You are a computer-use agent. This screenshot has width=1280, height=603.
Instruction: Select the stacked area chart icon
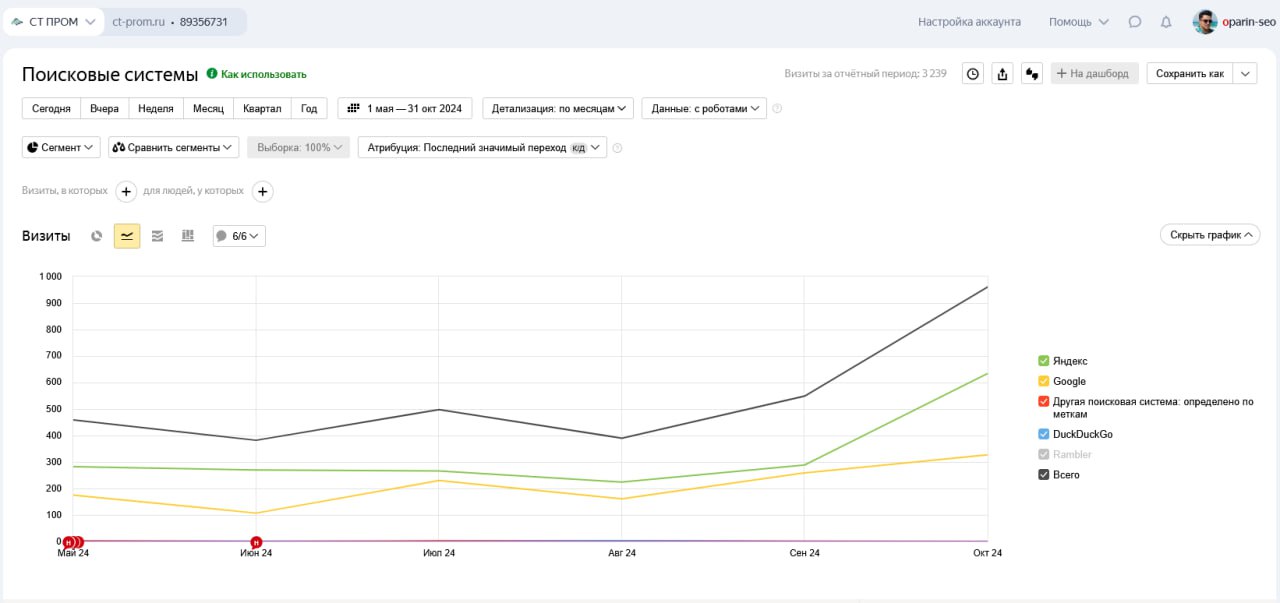[x=157, y=236]
